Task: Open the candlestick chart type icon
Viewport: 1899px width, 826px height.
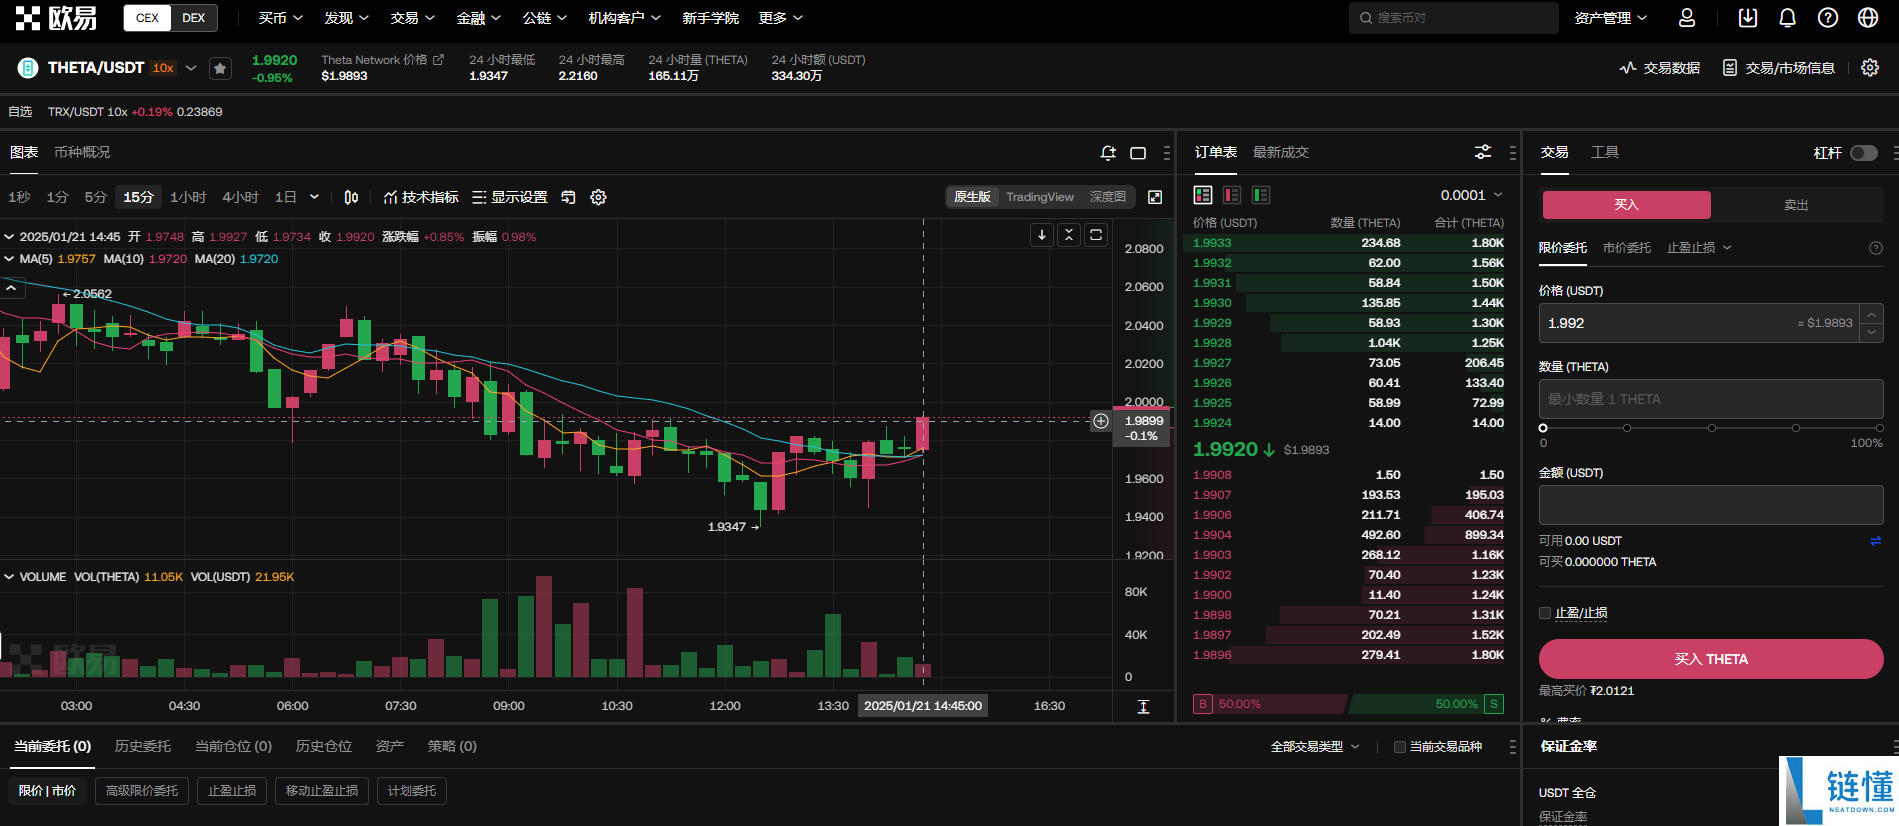Action: tap(351, 197)
